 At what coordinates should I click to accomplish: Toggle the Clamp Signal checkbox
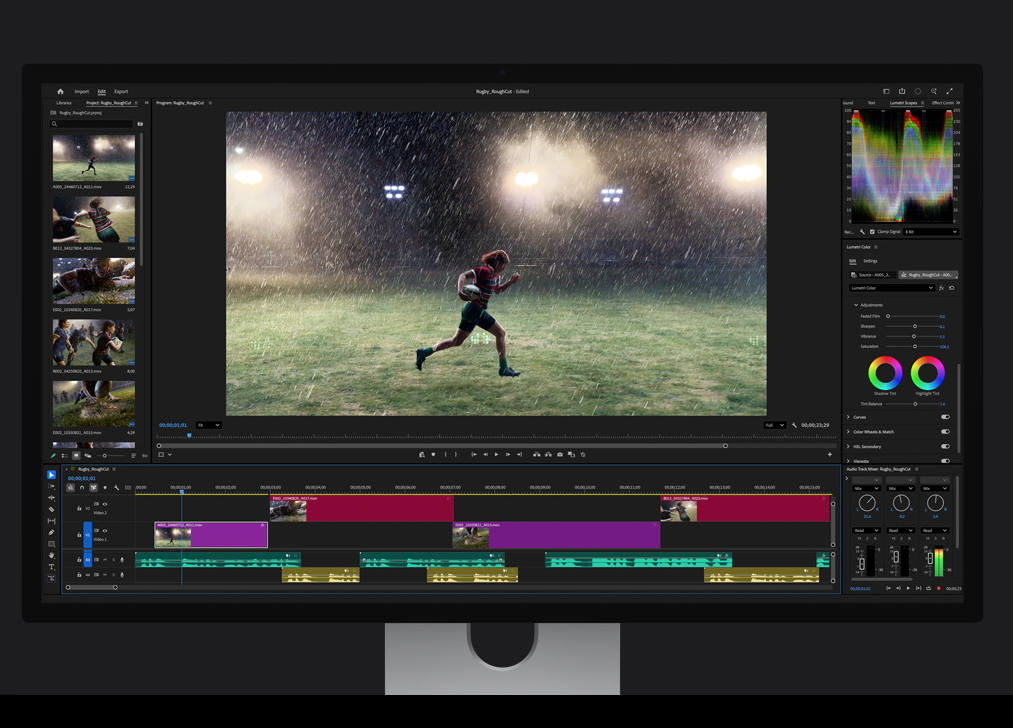tap(872, 232)
